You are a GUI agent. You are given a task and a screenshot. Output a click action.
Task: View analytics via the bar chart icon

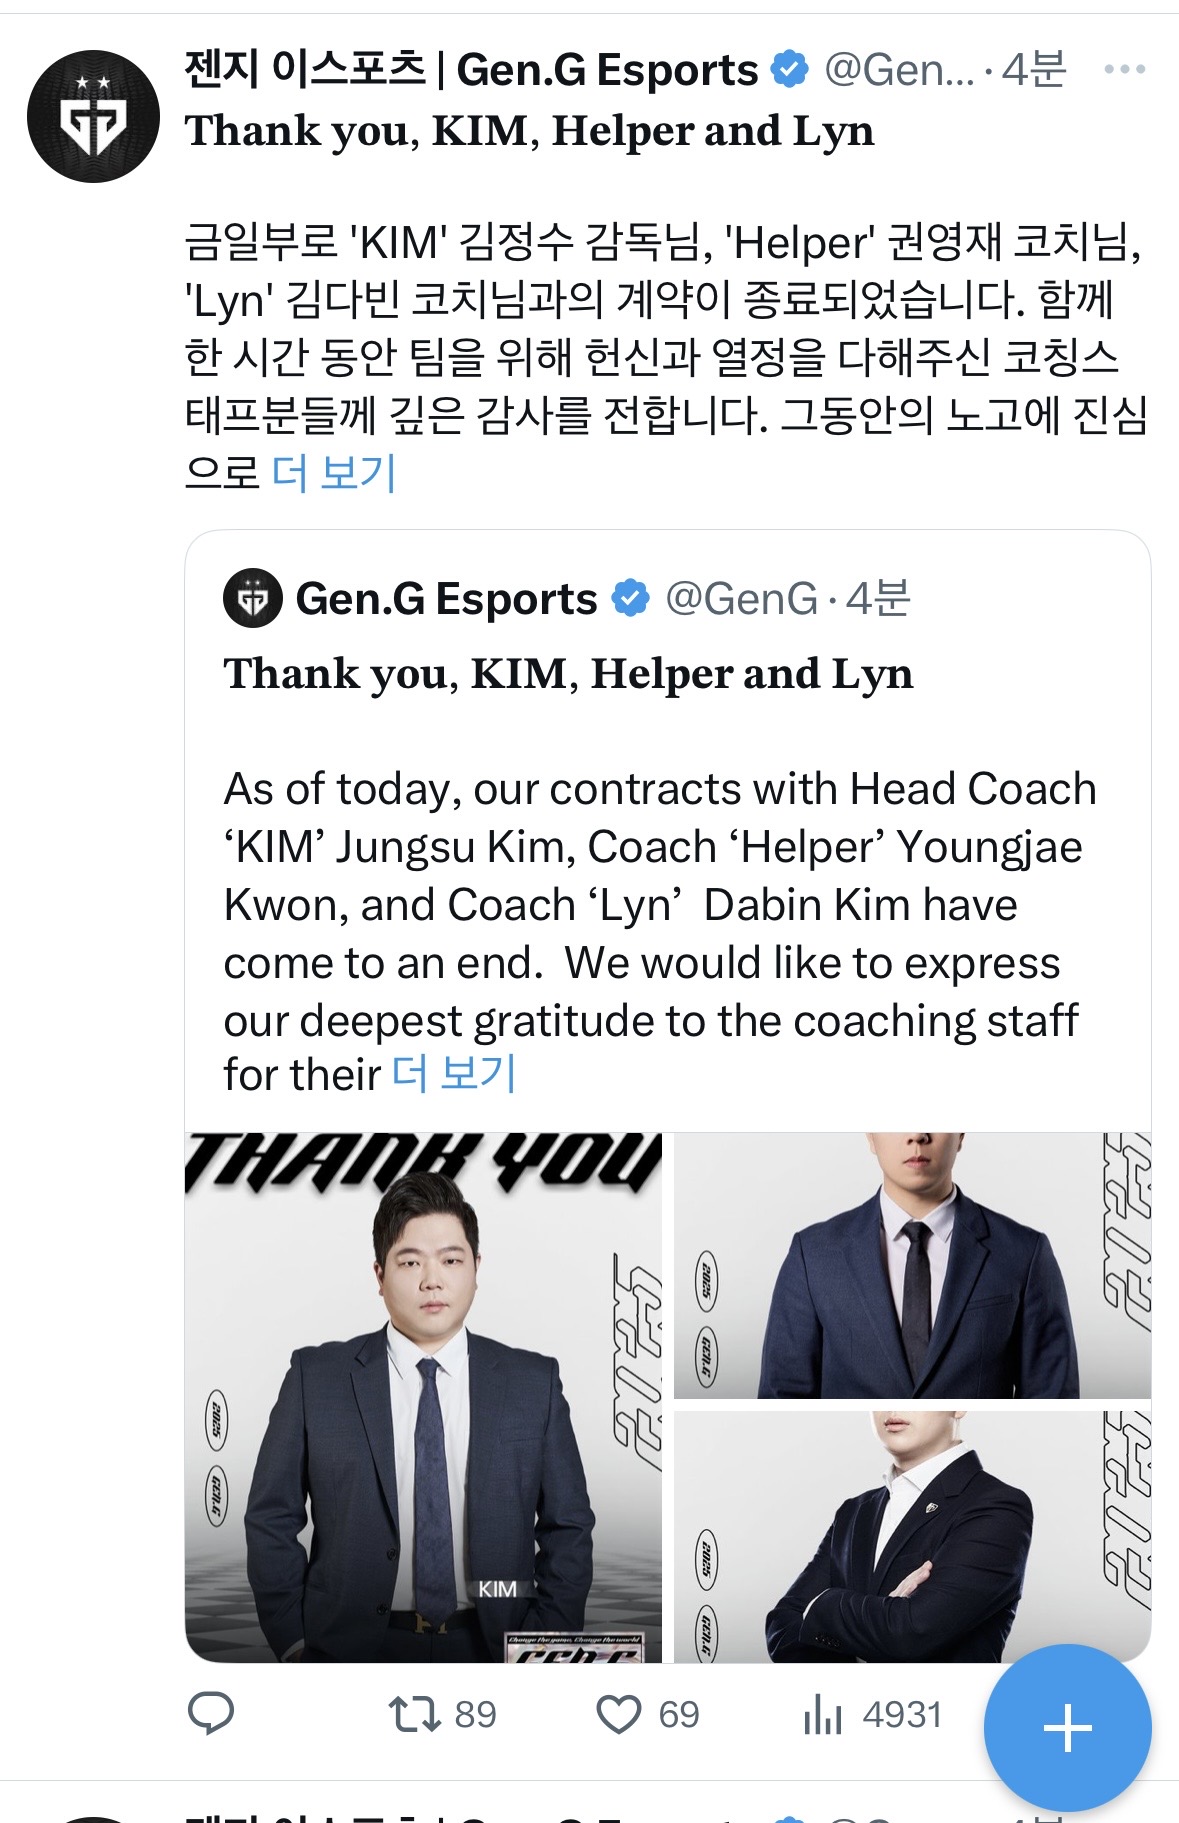click(x=823, y=1714)
